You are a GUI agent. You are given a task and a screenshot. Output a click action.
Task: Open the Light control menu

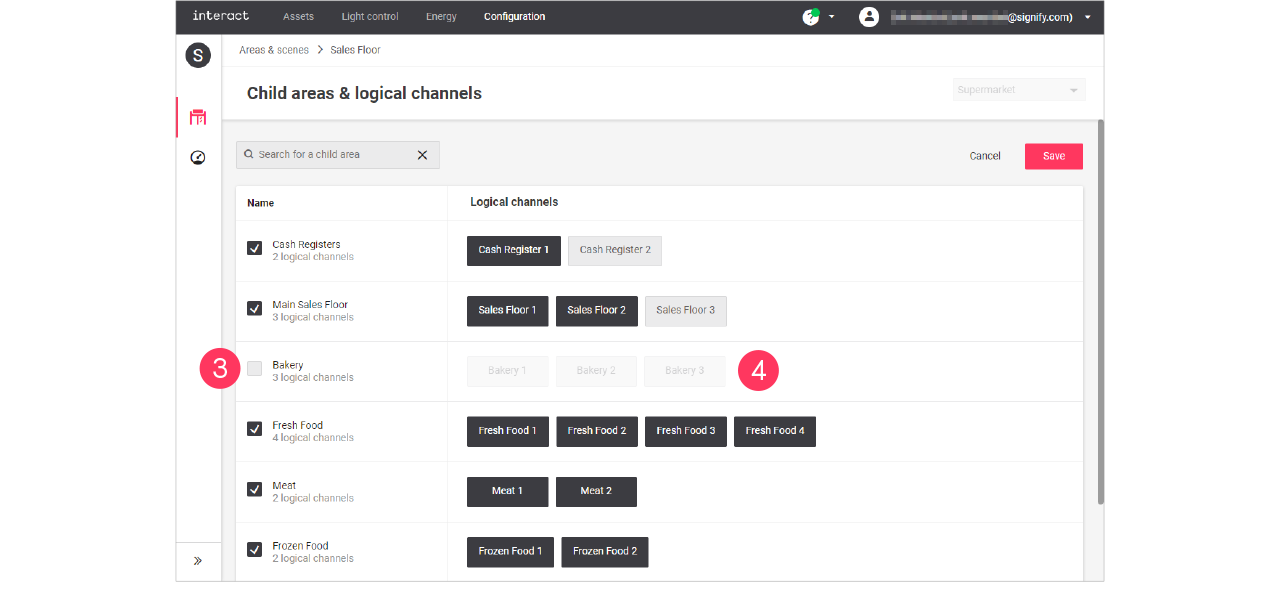point(370,17)
